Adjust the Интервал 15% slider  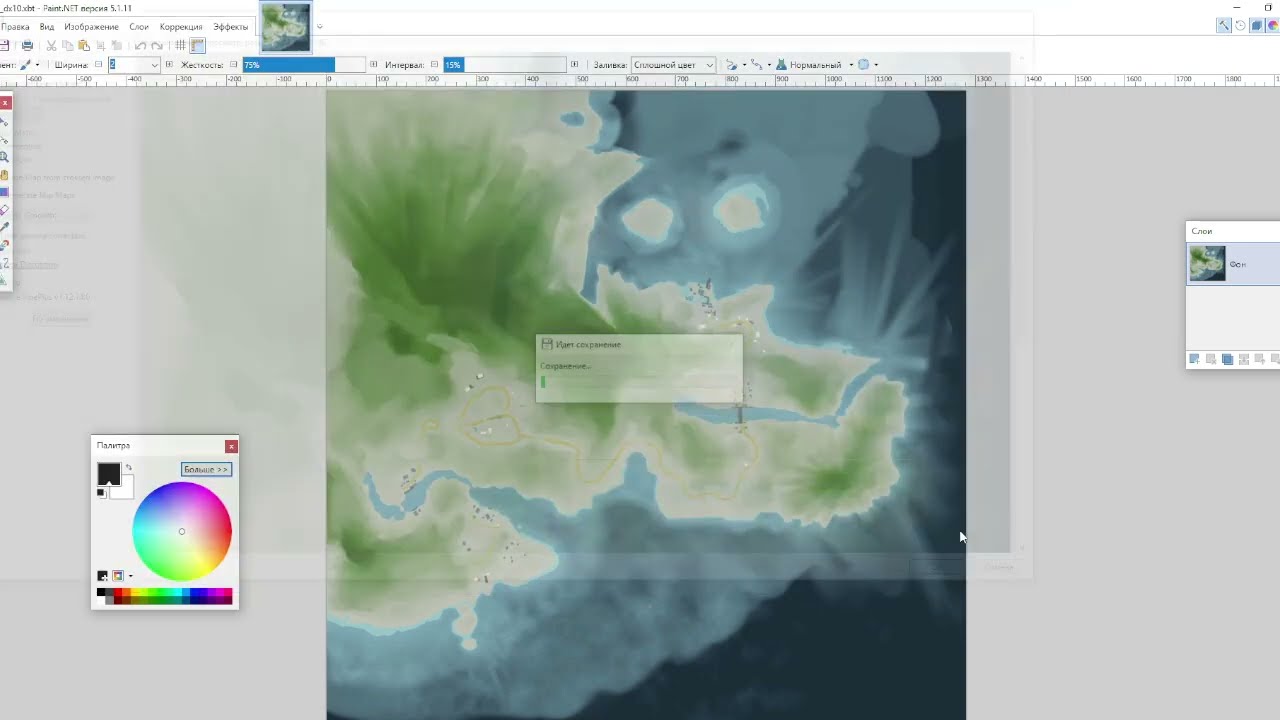click(x=505, y=65)
